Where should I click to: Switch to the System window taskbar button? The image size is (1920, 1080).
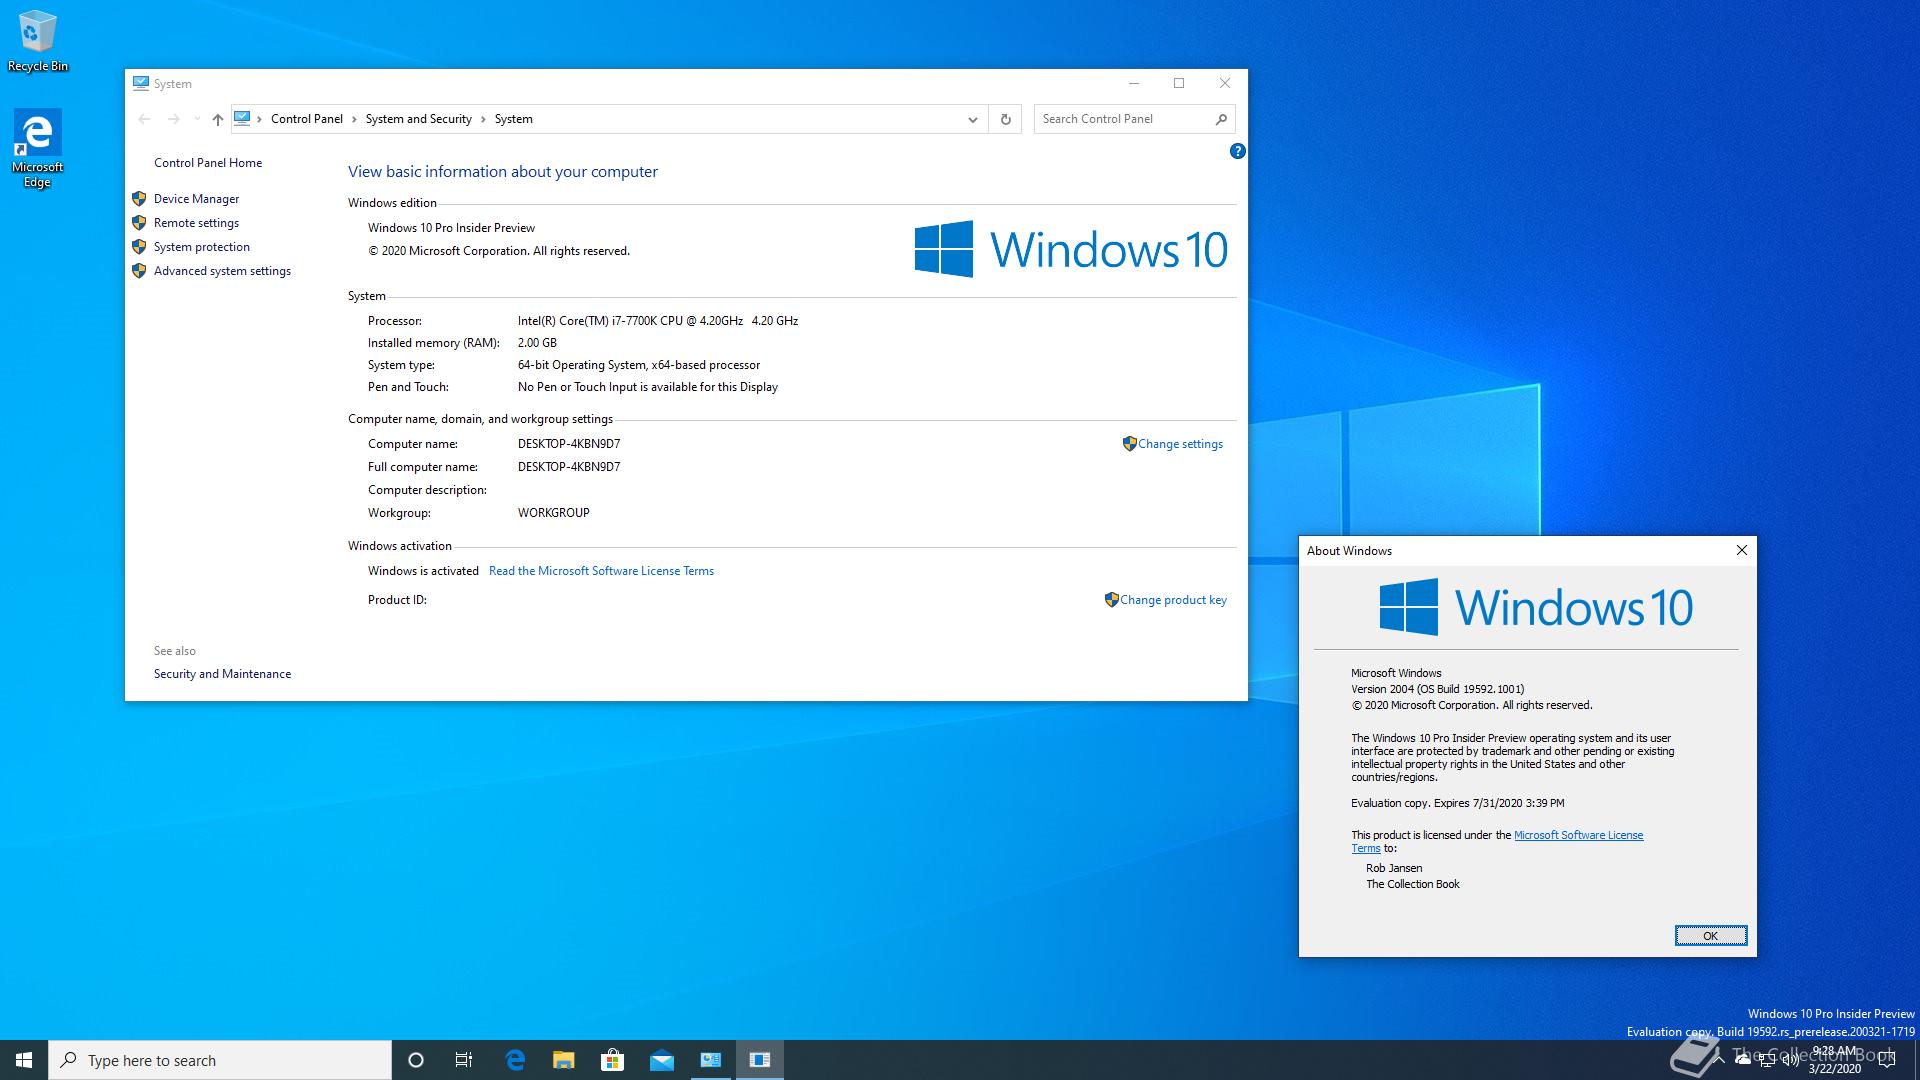click(711, 1060)
